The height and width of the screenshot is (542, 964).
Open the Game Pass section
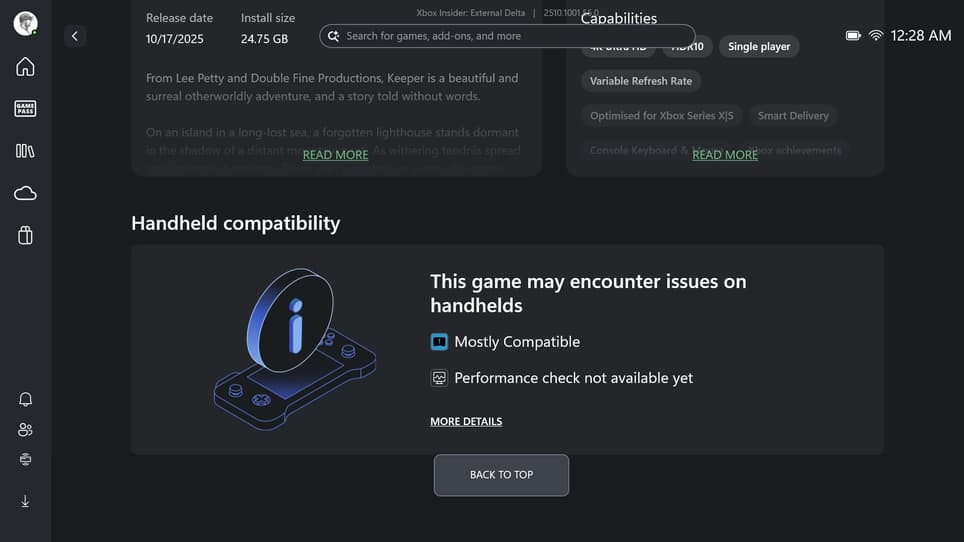[x=25, y=109]
